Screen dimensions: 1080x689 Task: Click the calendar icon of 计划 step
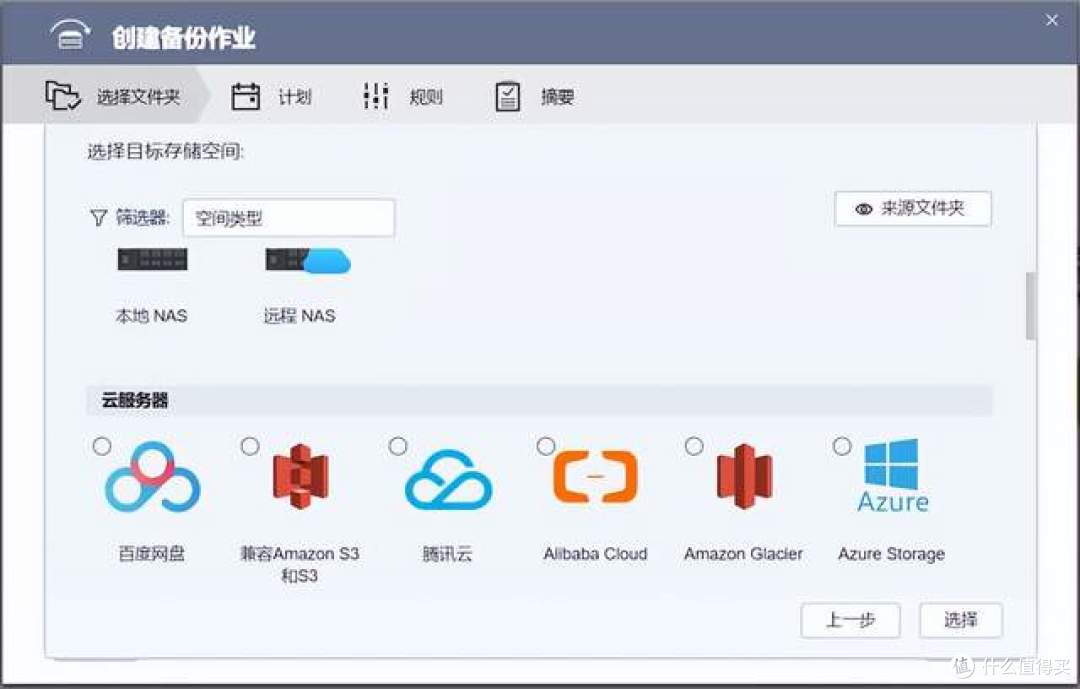[245, 96]
